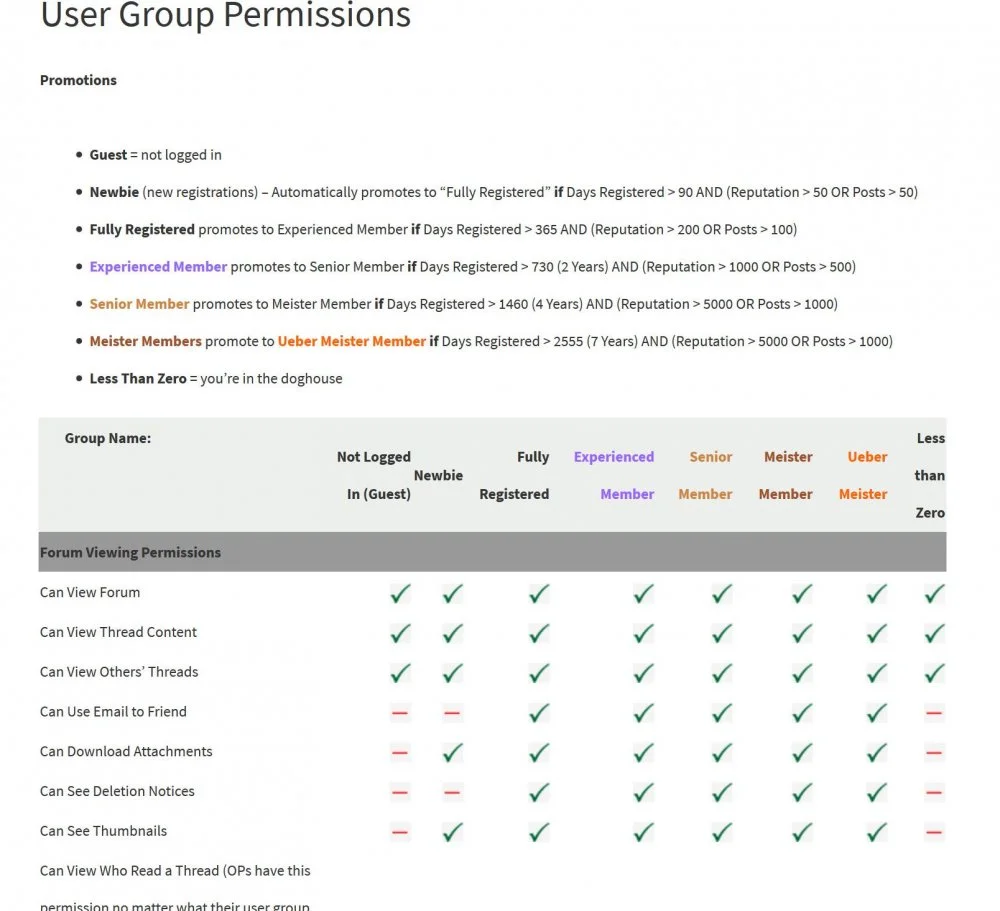
Task: Click the Not Logged In (Guest) column header
Action: [x=374, y=475]
